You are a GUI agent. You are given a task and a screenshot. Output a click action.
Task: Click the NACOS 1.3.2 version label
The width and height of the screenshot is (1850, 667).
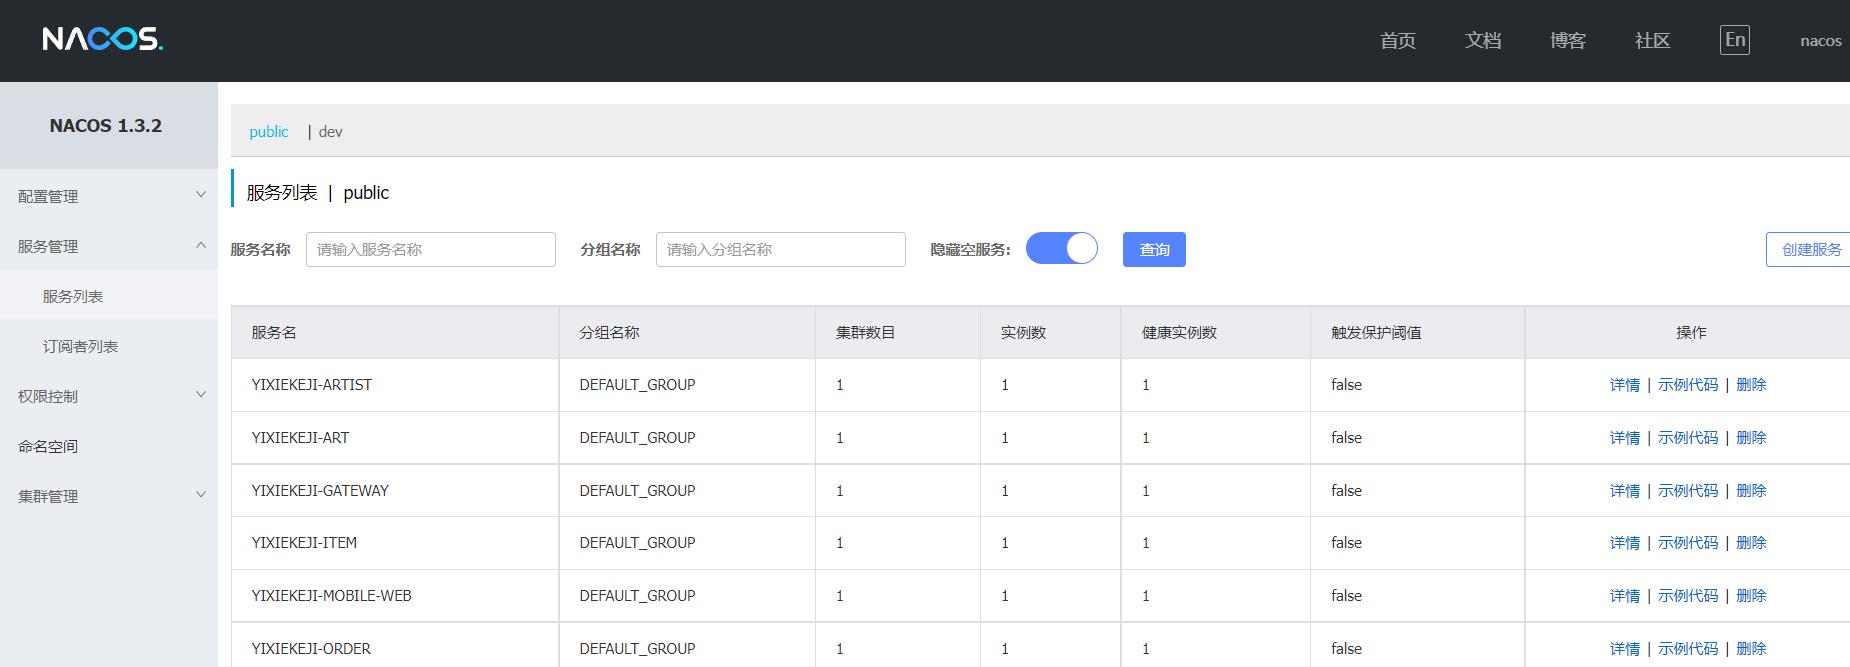click(x=106, y=125)
